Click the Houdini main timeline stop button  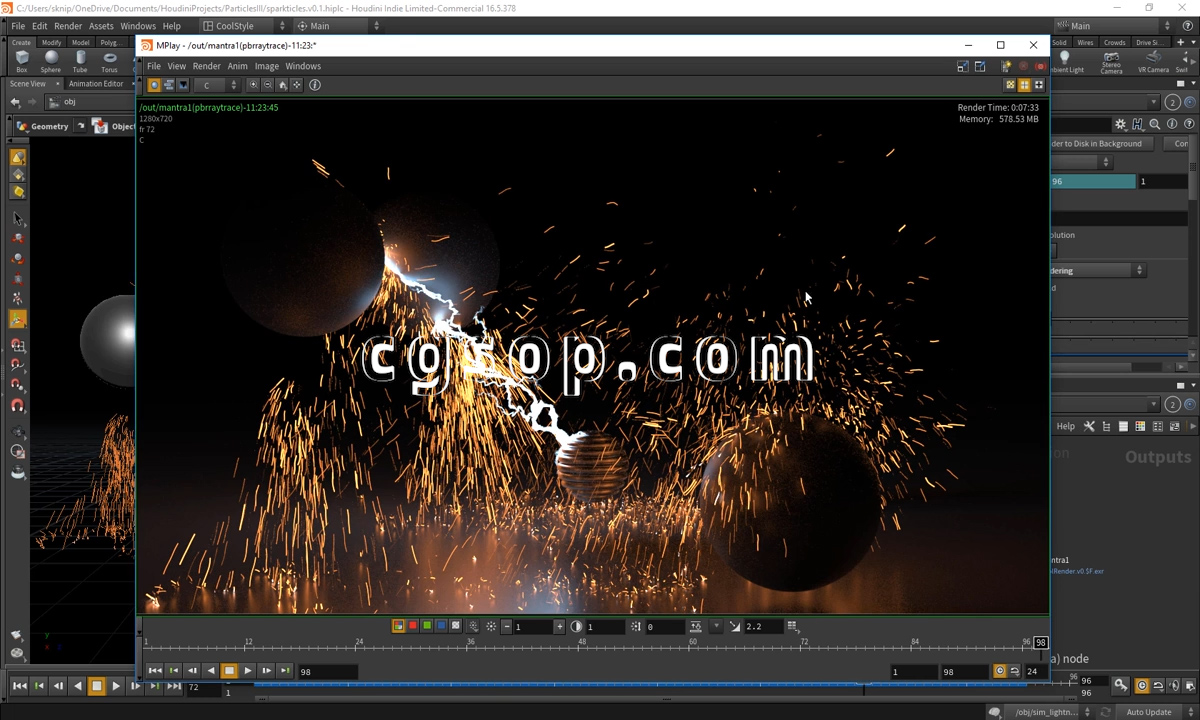[x=97, y=686]
